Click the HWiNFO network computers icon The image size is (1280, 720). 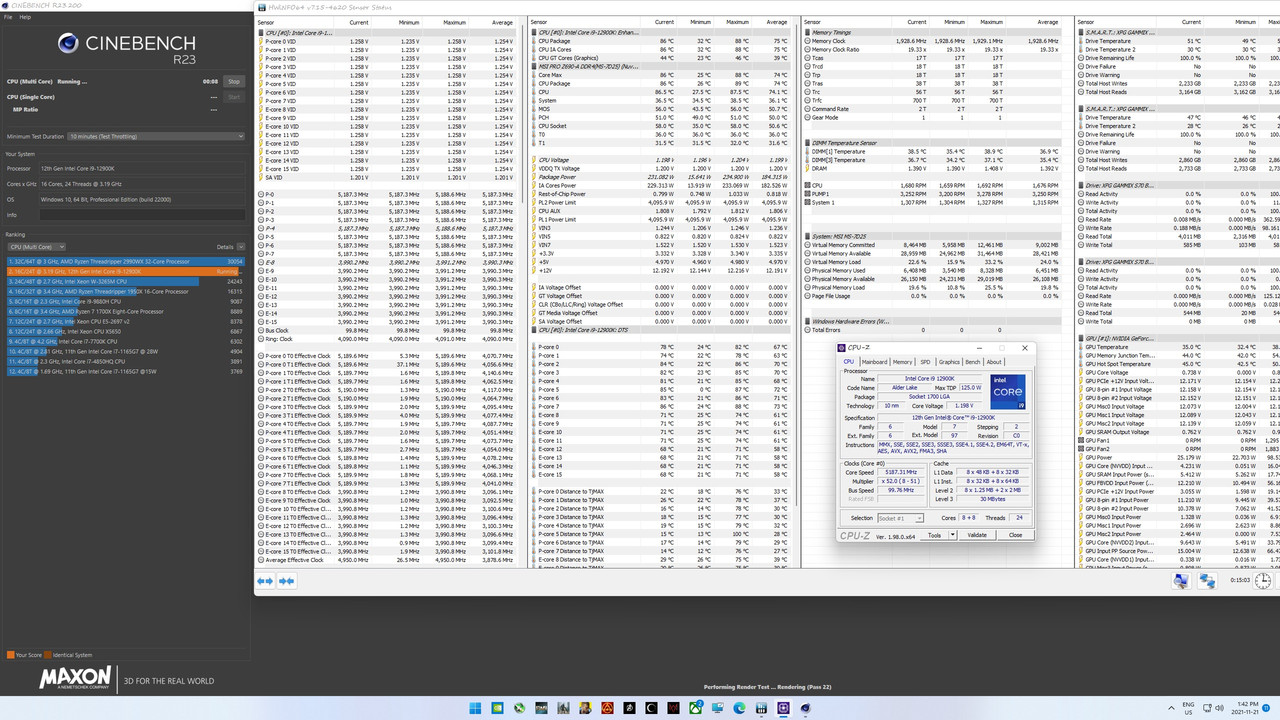(x=1207, y=581)
